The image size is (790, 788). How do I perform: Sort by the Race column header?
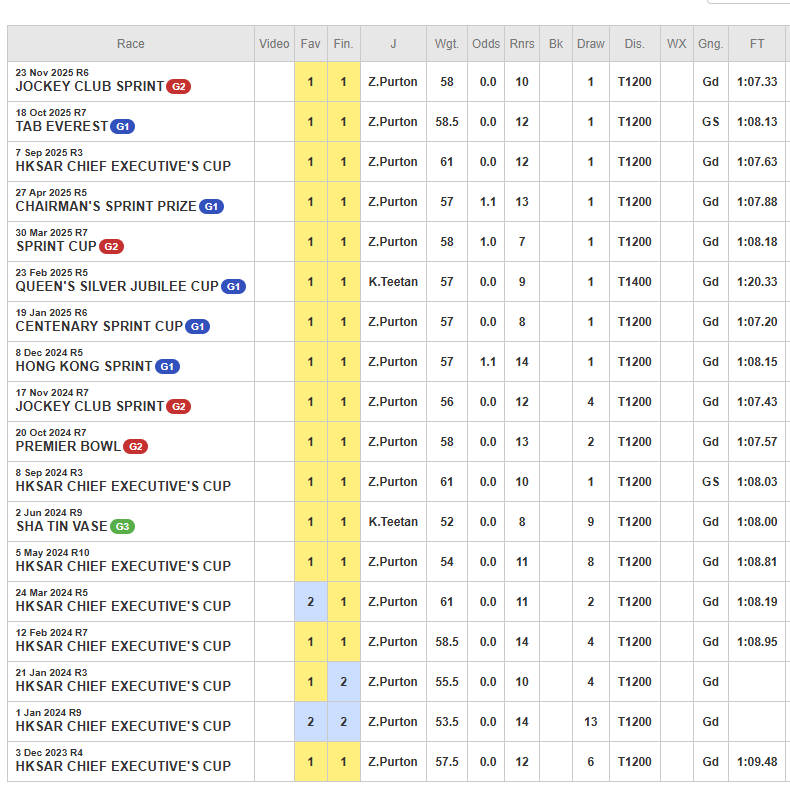pyautogui.click(x=130, y=44)
